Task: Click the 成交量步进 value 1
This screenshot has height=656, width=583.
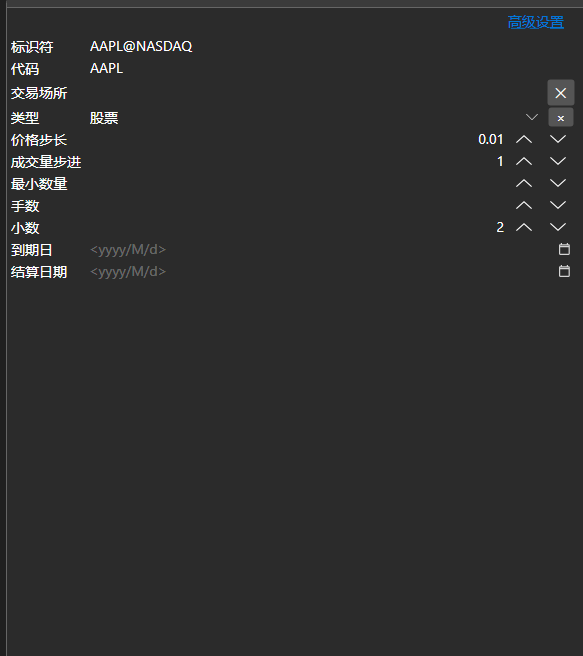Action: pos(500,161)
